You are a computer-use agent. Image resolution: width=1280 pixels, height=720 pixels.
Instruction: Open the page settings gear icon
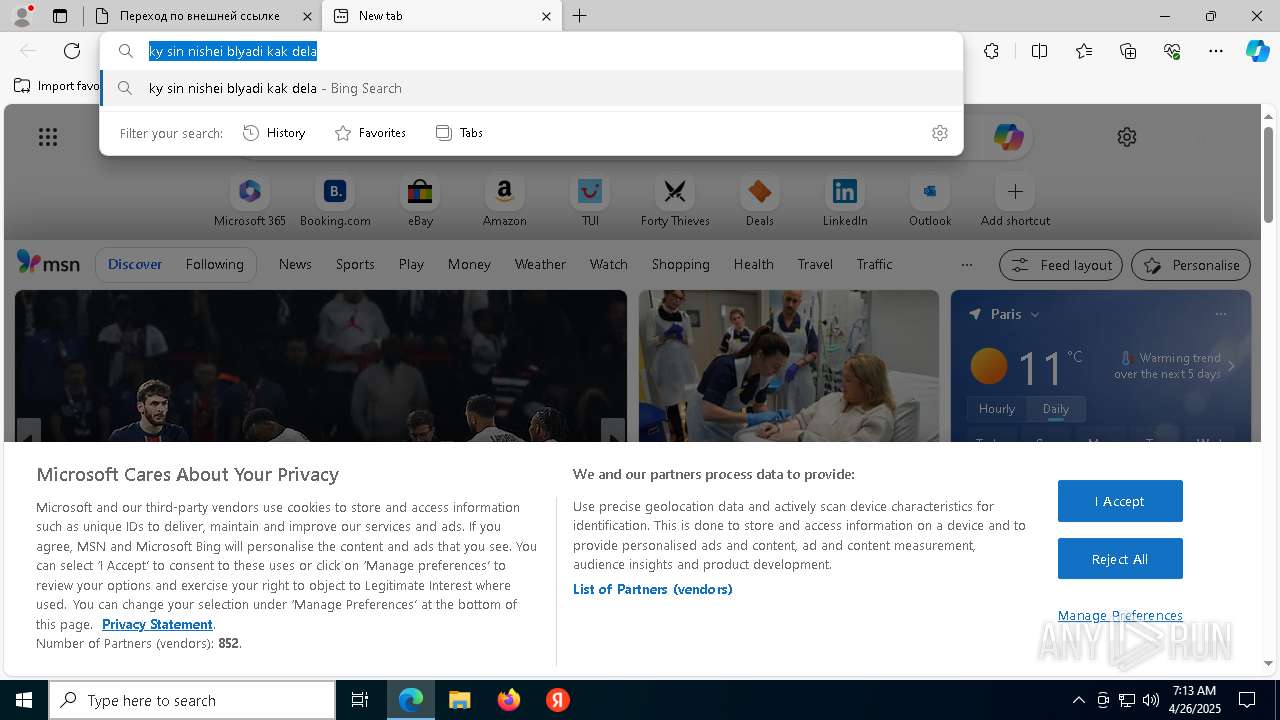coord(1127,137)
